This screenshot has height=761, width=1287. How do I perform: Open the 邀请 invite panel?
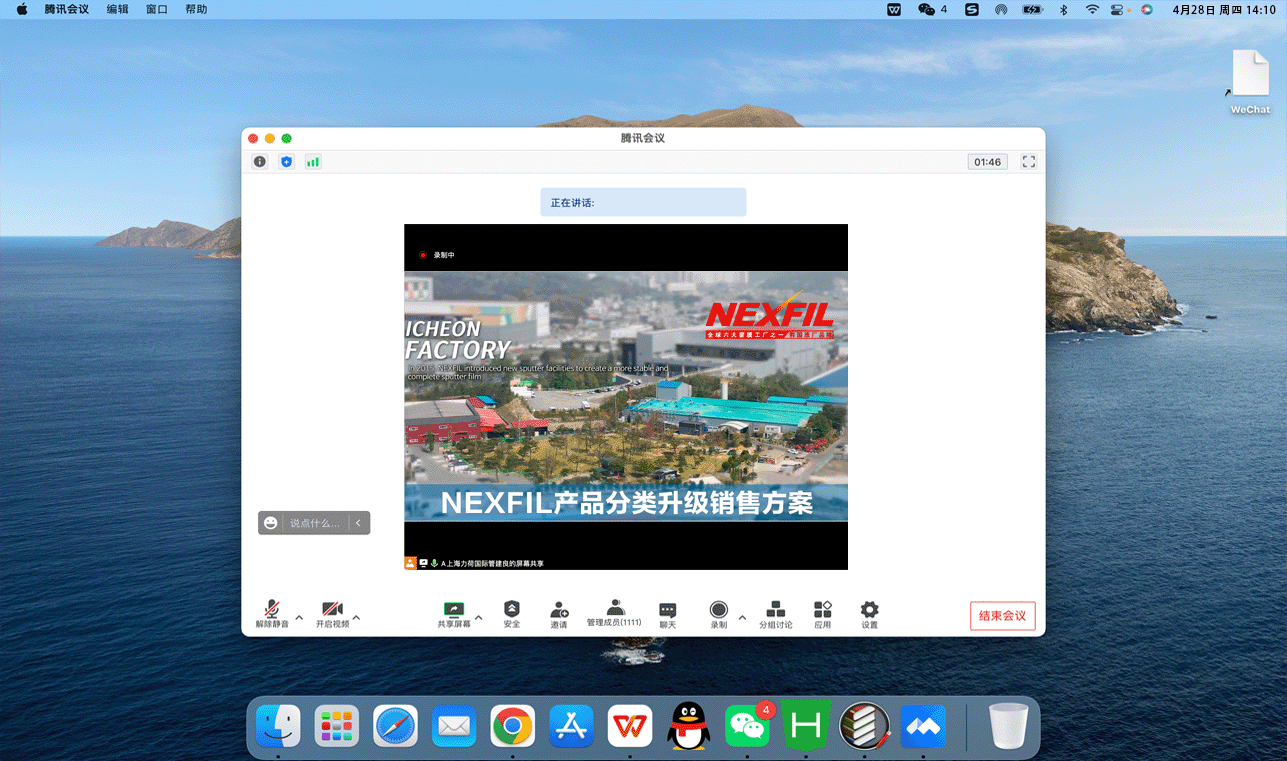tap(559, 614)
